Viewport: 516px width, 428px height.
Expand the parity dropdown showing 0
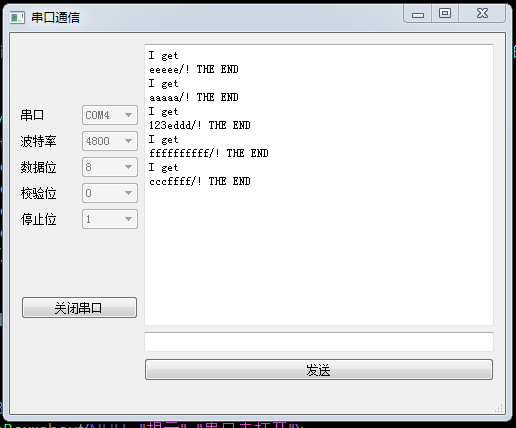[110, 193]
